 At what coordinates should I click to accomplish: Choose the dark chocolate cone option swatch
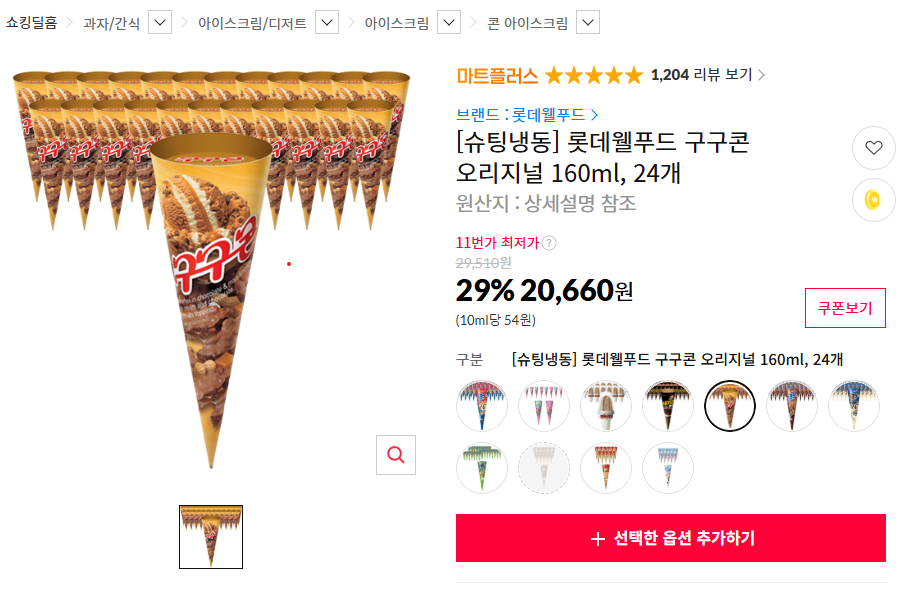(668, 406)
